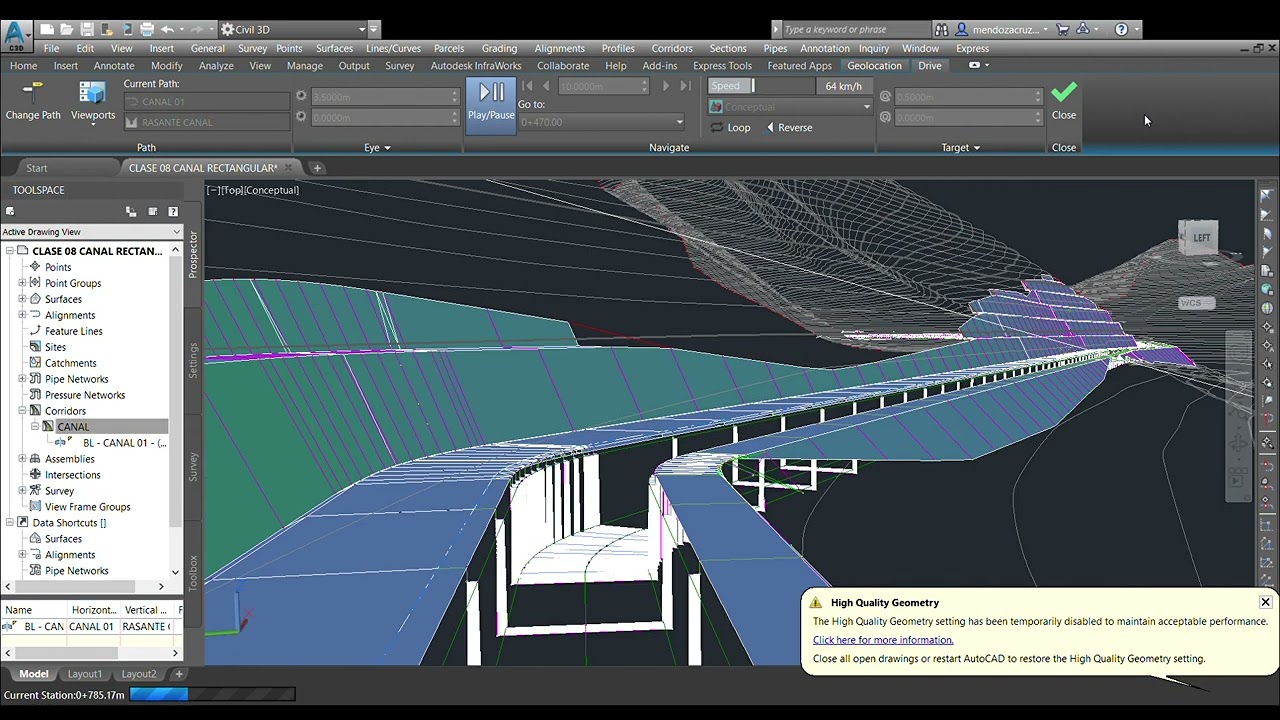Select the CANAL corridor tree item
Screen dimensions: 1280x720
click(73, 427)
